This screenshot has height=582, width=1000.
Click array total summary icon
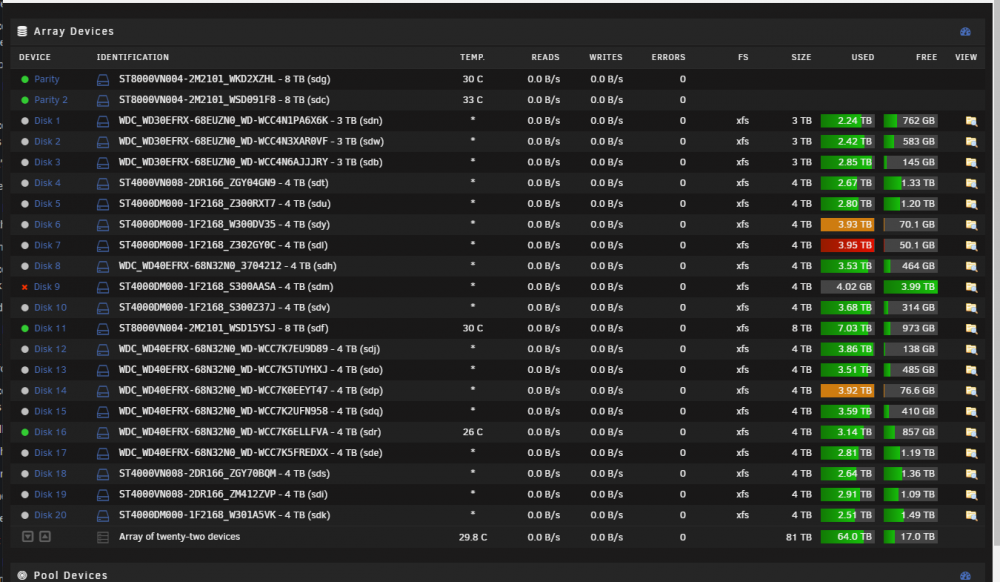click(103, 537)
